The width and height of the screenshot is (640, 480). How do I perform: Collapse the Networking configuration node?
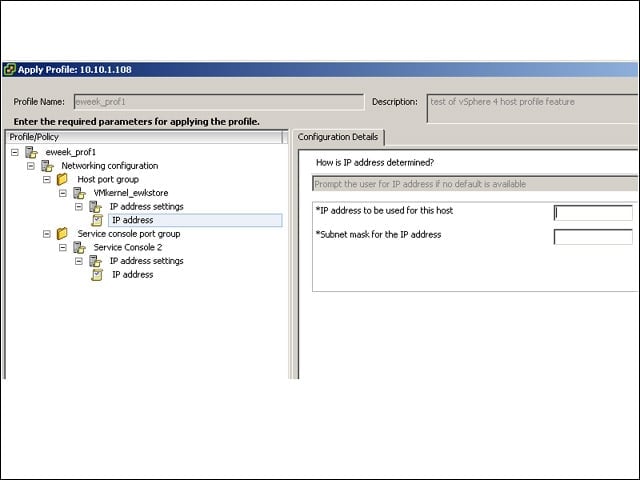(x=31, y=166)
